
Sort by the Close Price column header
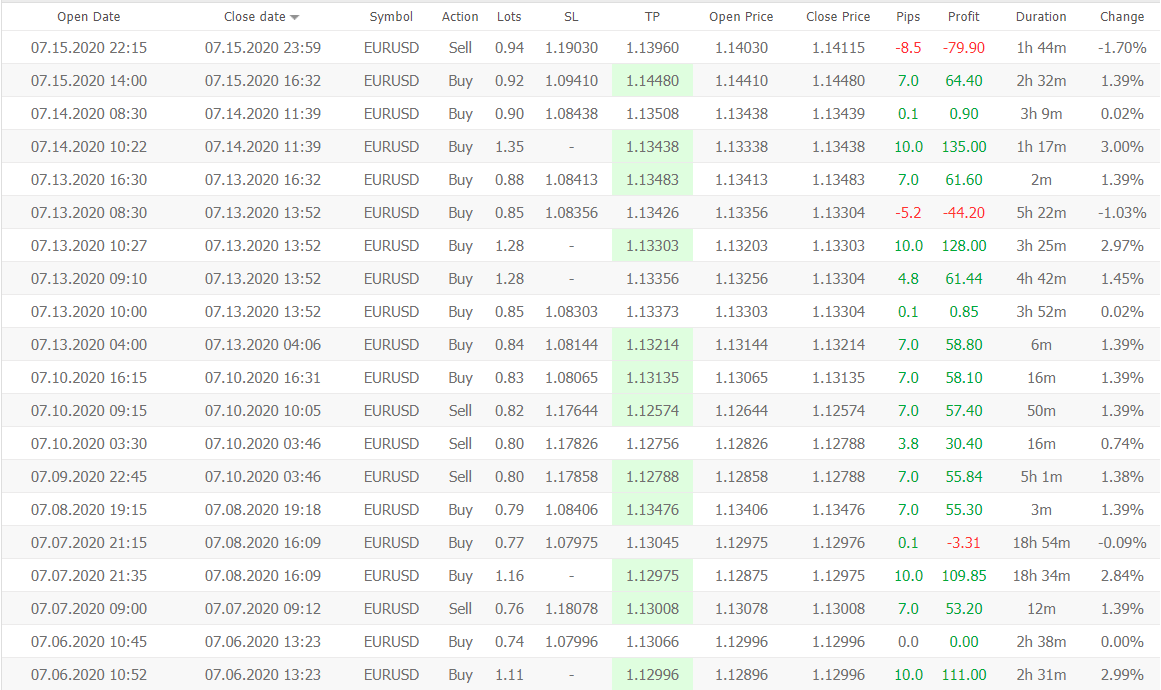pos(838,16)
